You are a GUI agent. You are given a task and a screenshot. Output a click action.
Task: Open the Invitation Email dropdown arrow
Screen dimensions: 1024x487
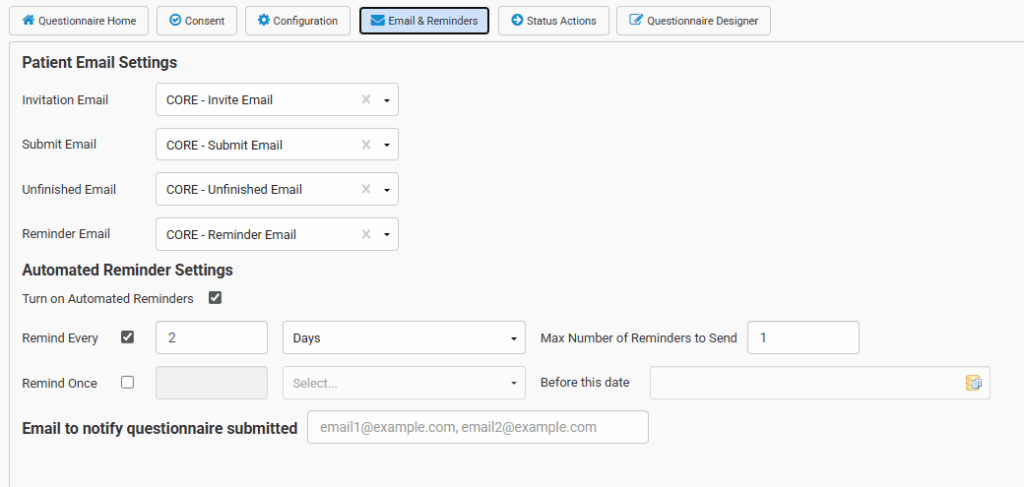coord(387,100)
